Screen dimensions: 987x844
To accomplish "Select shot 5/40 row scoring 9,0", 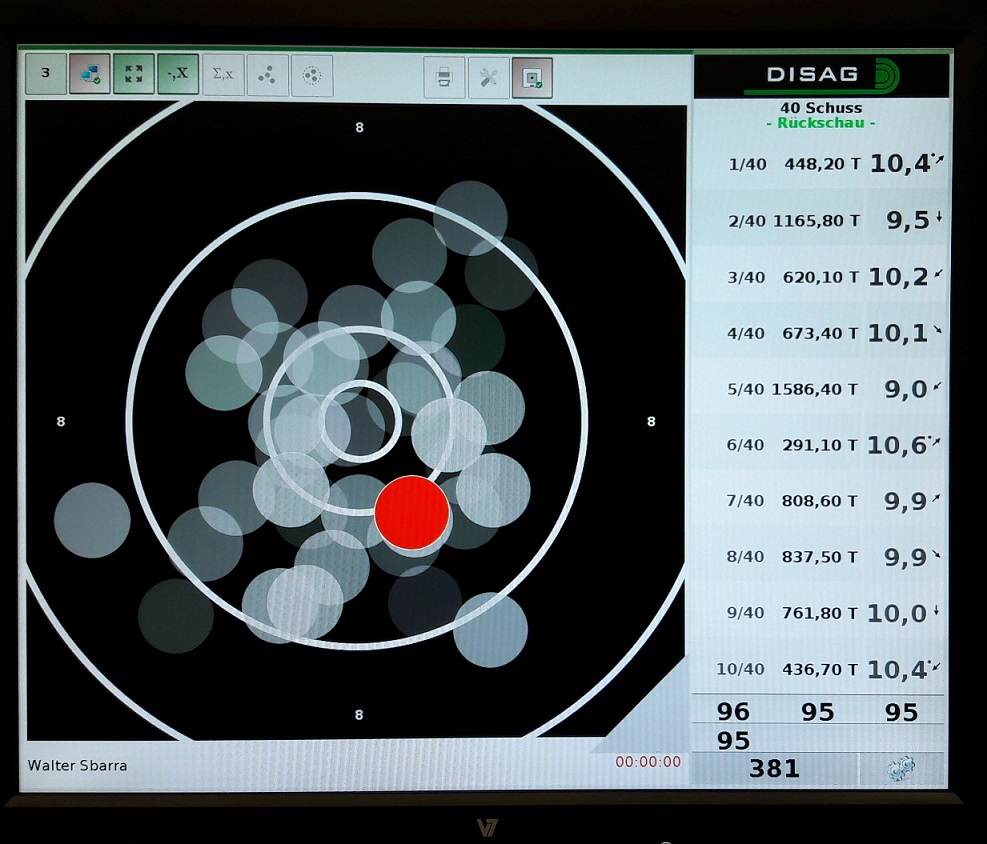I will coord(820,389).
